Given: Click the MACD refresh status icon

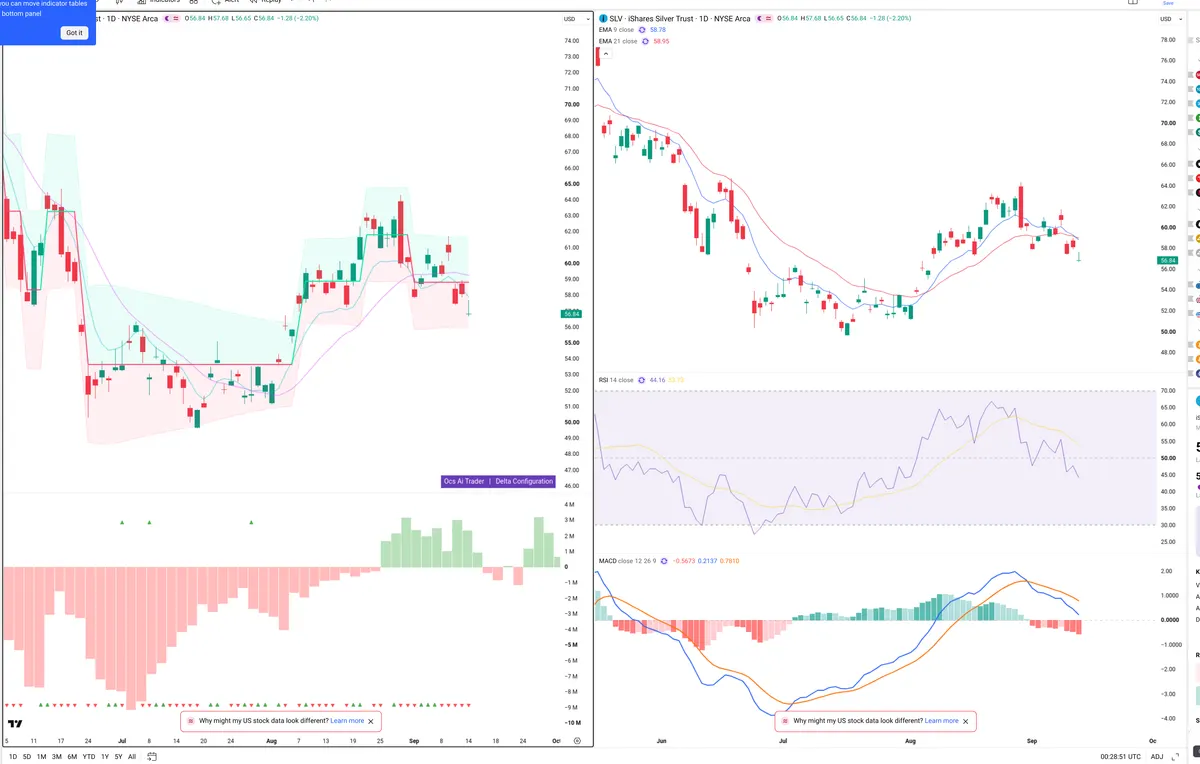Looking at the screenshot, I should click(x=662, y=561).
